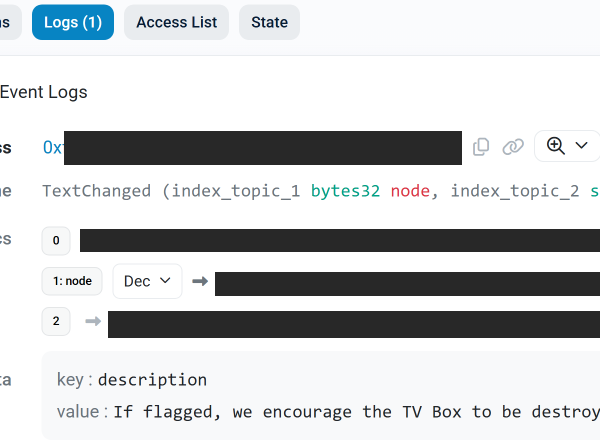
Task: Click the arrow next to topic 2
Action: [93, 321]
